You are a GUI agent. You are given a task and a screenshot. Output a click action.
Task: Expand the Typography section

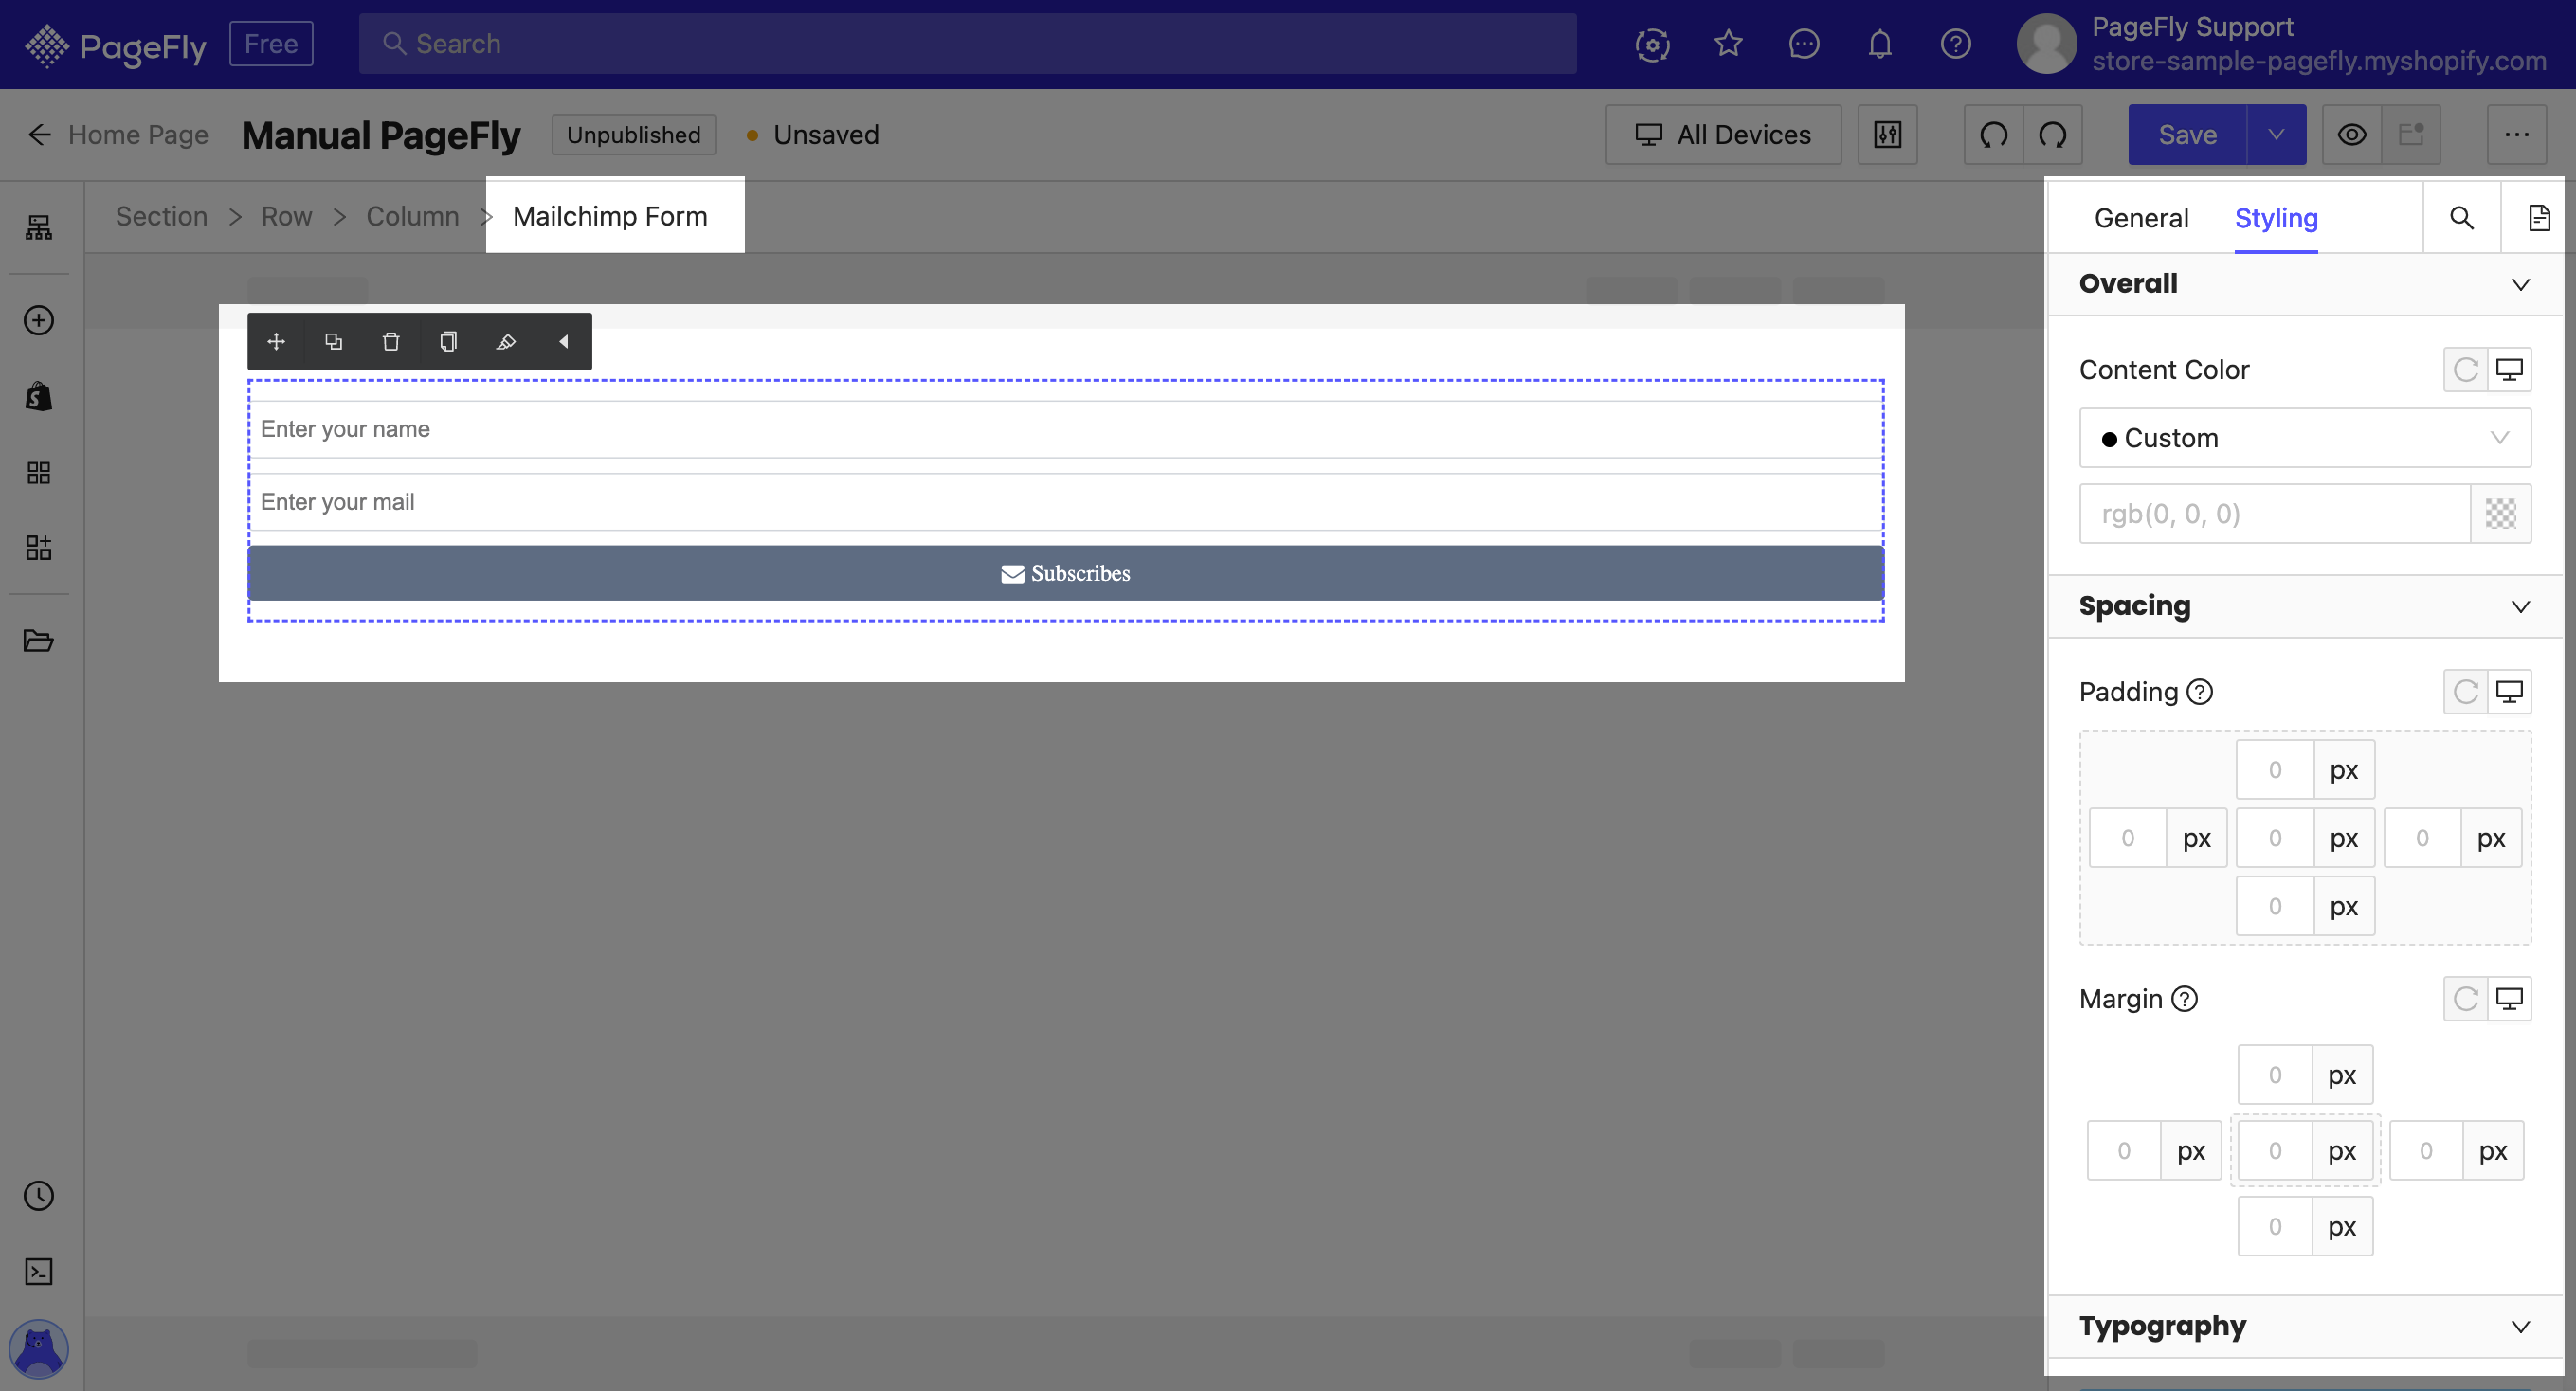[x=2305, y=1326]
